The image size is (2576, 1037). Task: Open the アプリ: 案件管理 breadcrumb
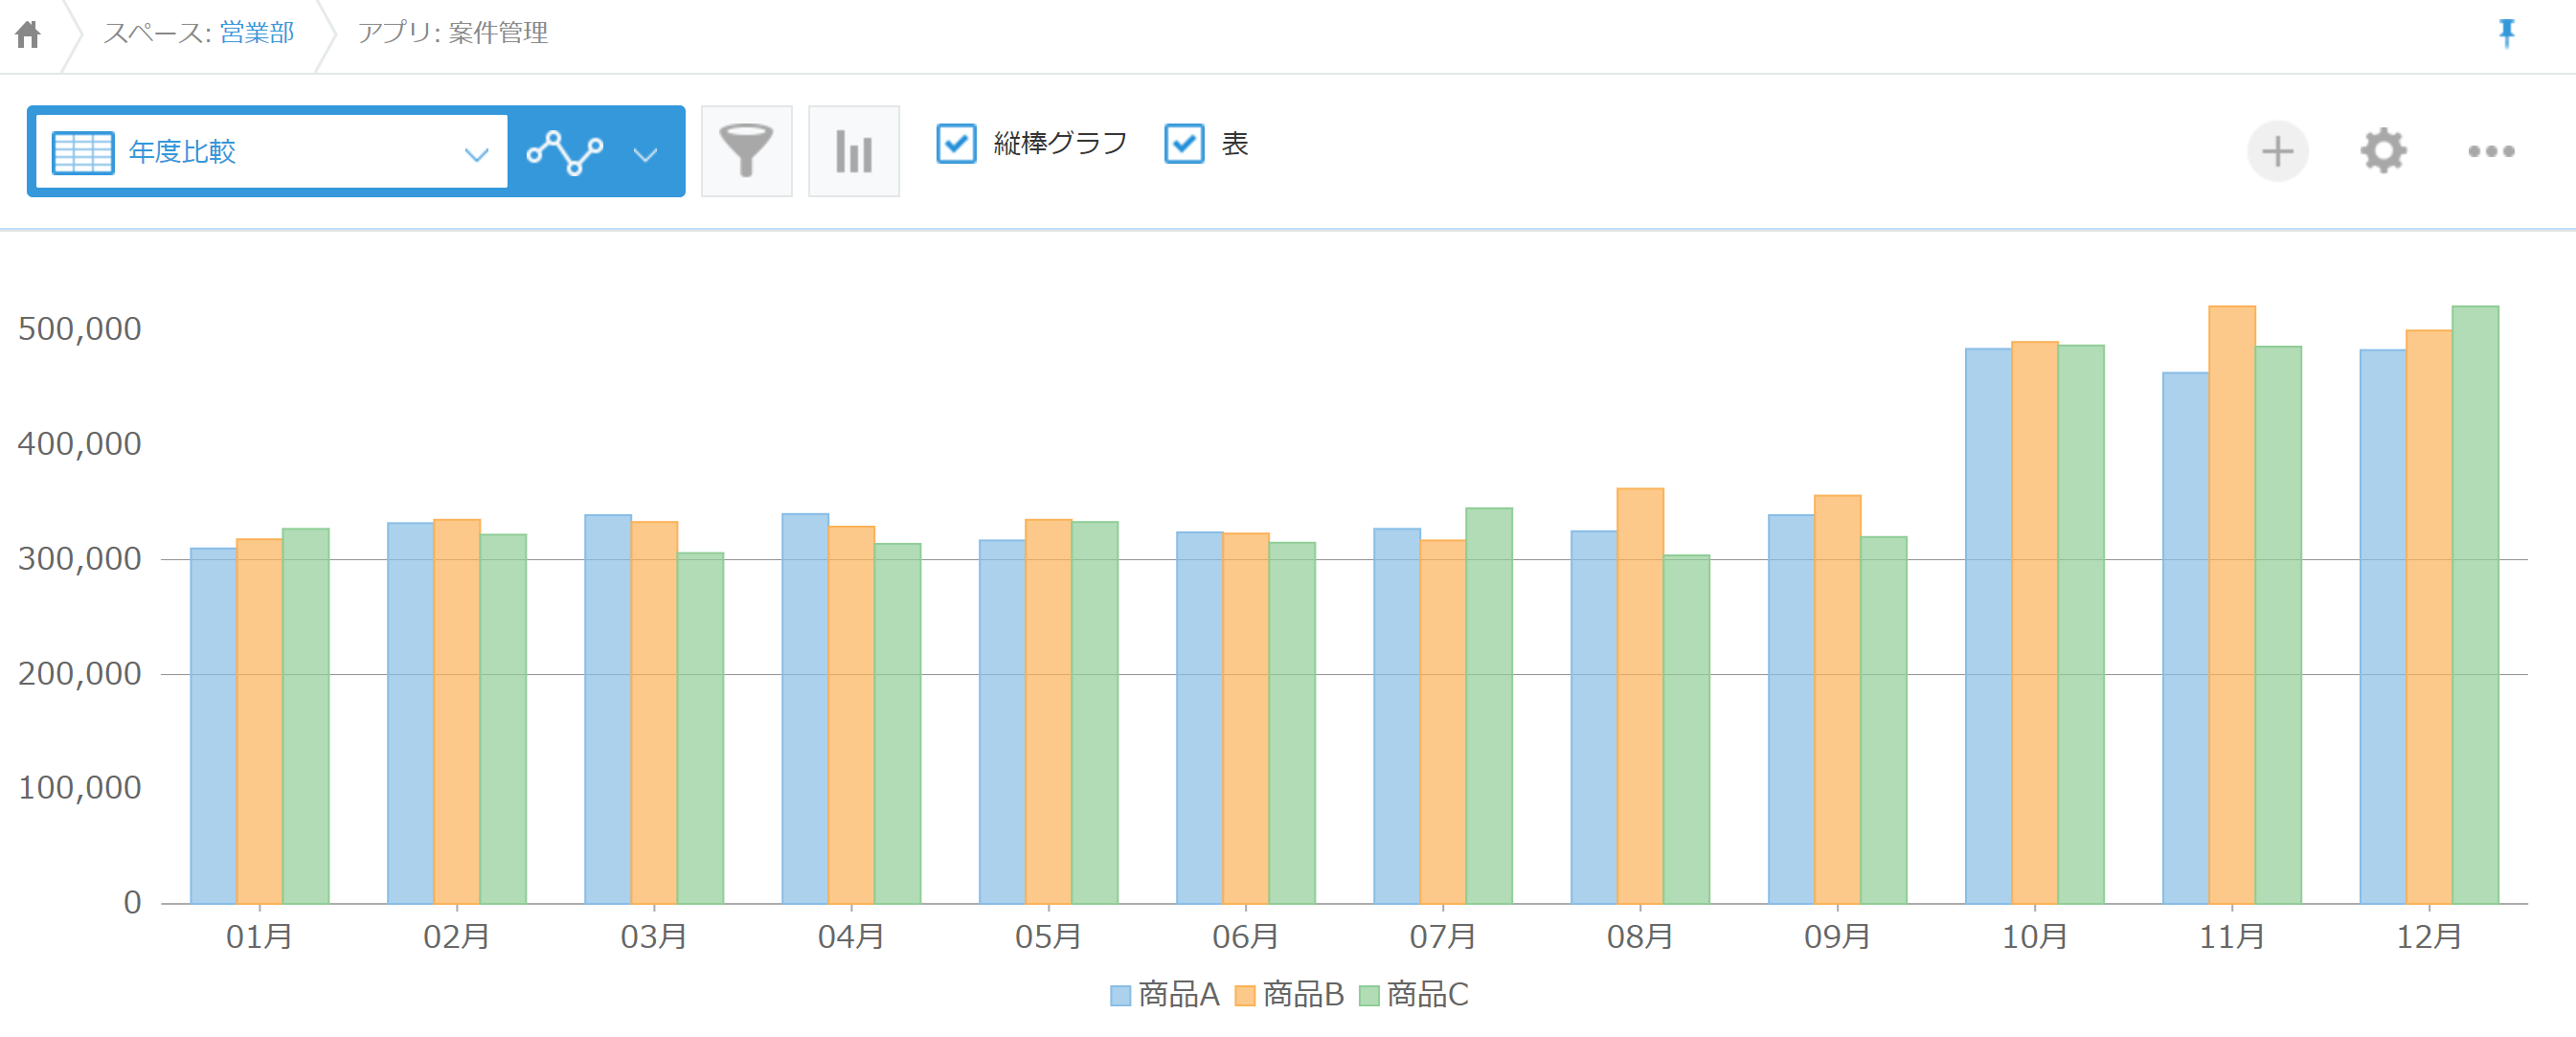coord(453,33)
